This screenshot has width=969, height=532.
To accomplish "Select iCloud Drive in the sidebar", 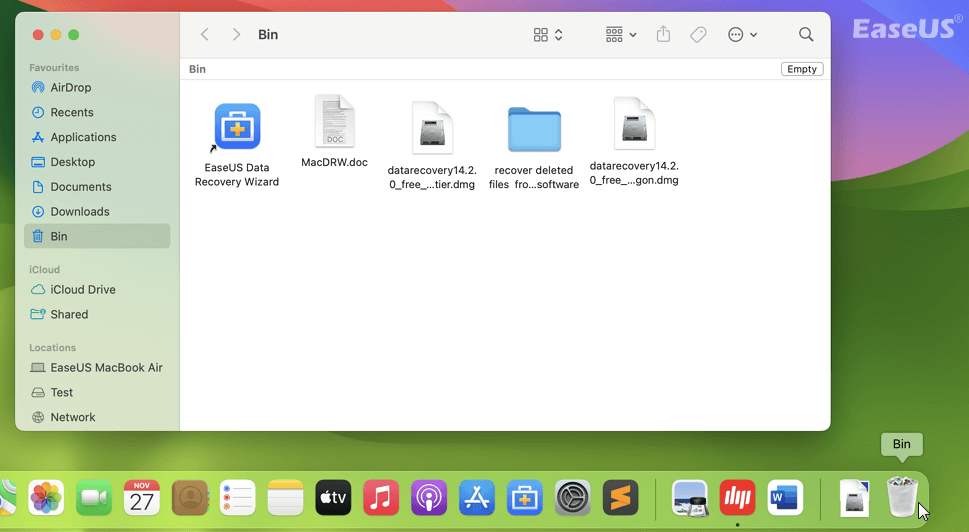I will pyautogui.click(x=83, y=290).
